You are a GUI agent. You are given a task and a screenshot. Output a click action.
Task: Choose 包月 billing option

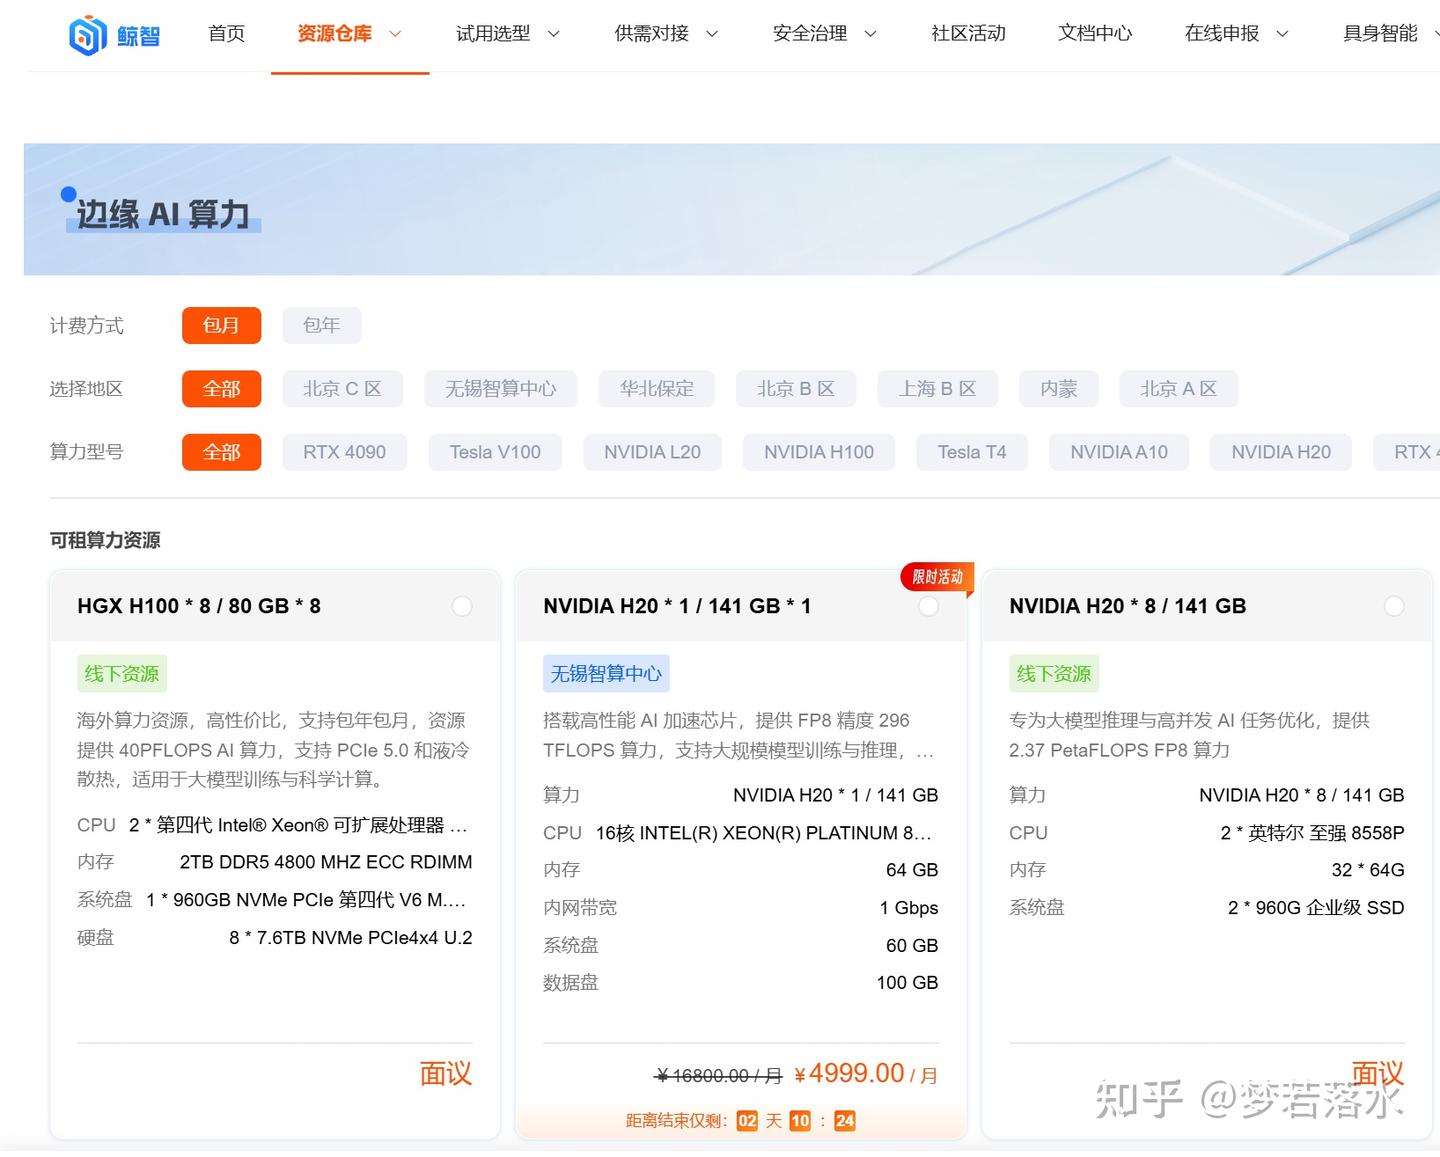[x=221, y=325]
